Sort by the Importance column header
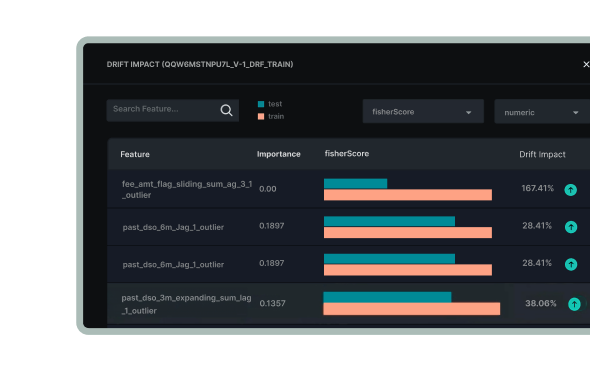The width and height of the screenshot is (590, 370). click(x=278, y=154)
